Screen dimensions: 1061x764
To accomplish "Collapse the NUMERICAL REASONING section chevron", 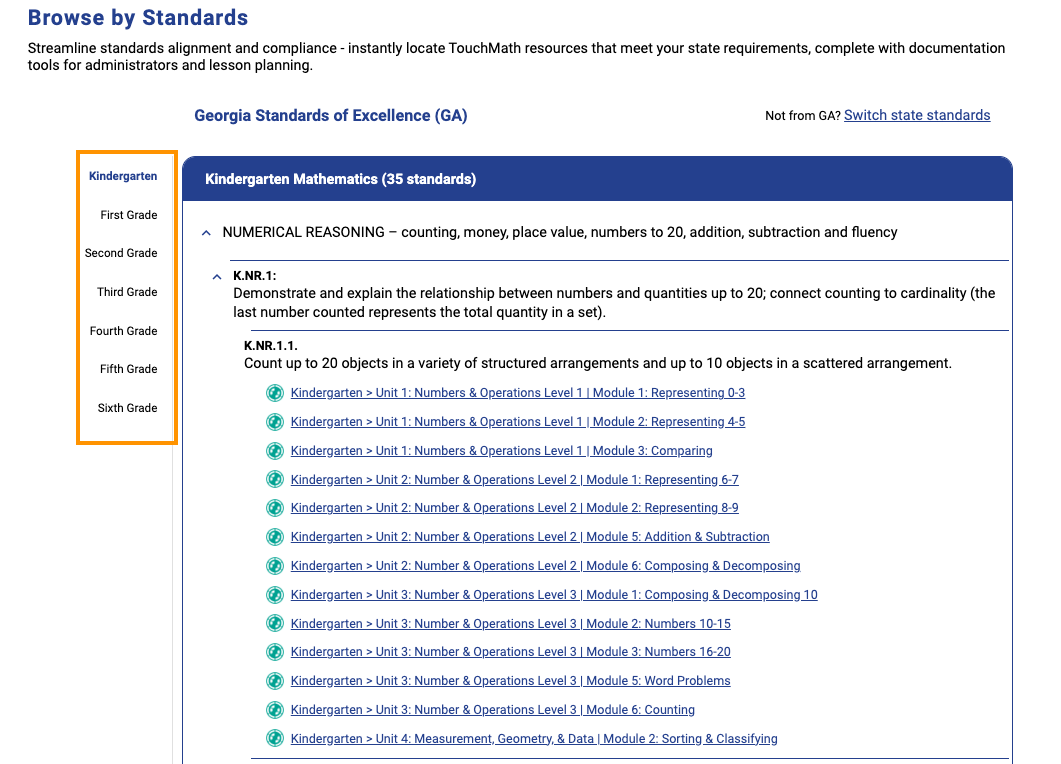I will pos(206,233).
